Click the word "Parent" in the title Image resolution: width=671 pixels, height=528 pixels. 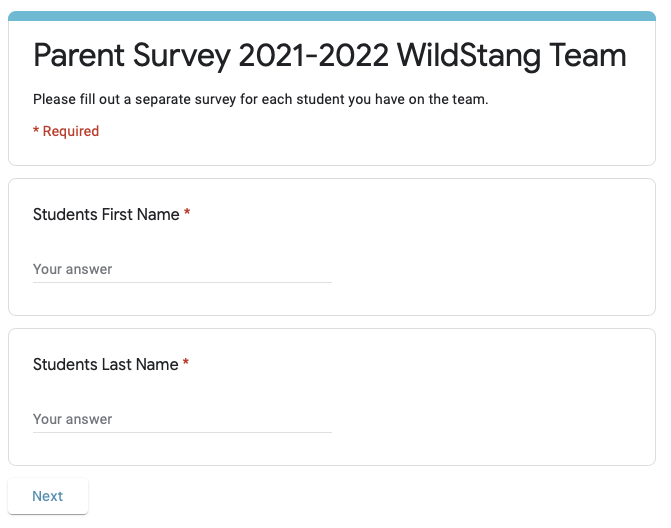click(x=82, y=56)
